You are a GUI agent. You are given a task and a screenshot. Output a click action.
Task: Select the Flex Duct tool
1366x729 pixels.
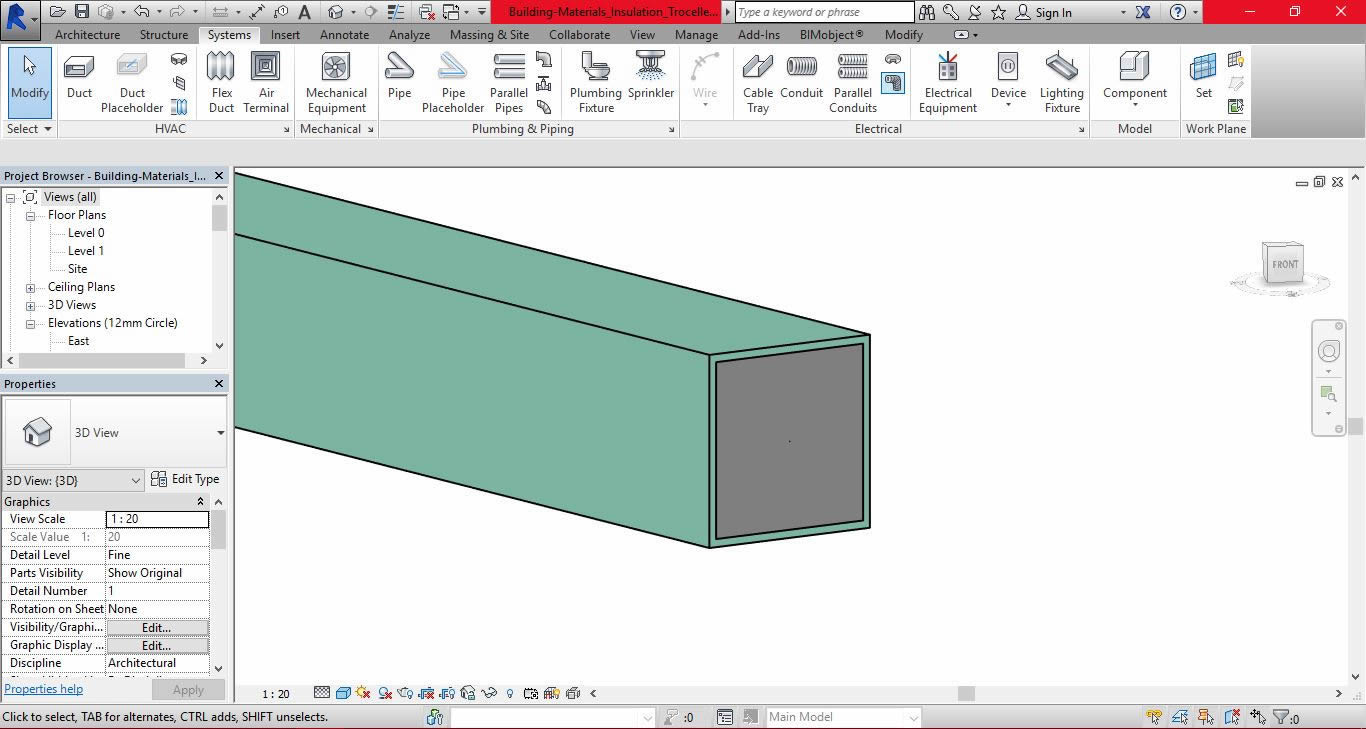[x=221, y=84]
